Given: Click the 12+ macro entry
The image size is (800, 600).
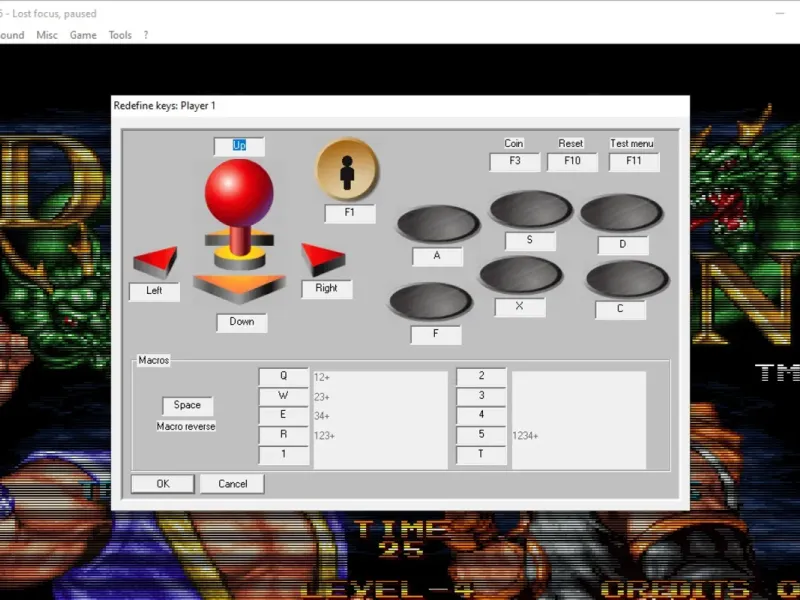Looking at the screenshot, I should (x=322, y=378).
